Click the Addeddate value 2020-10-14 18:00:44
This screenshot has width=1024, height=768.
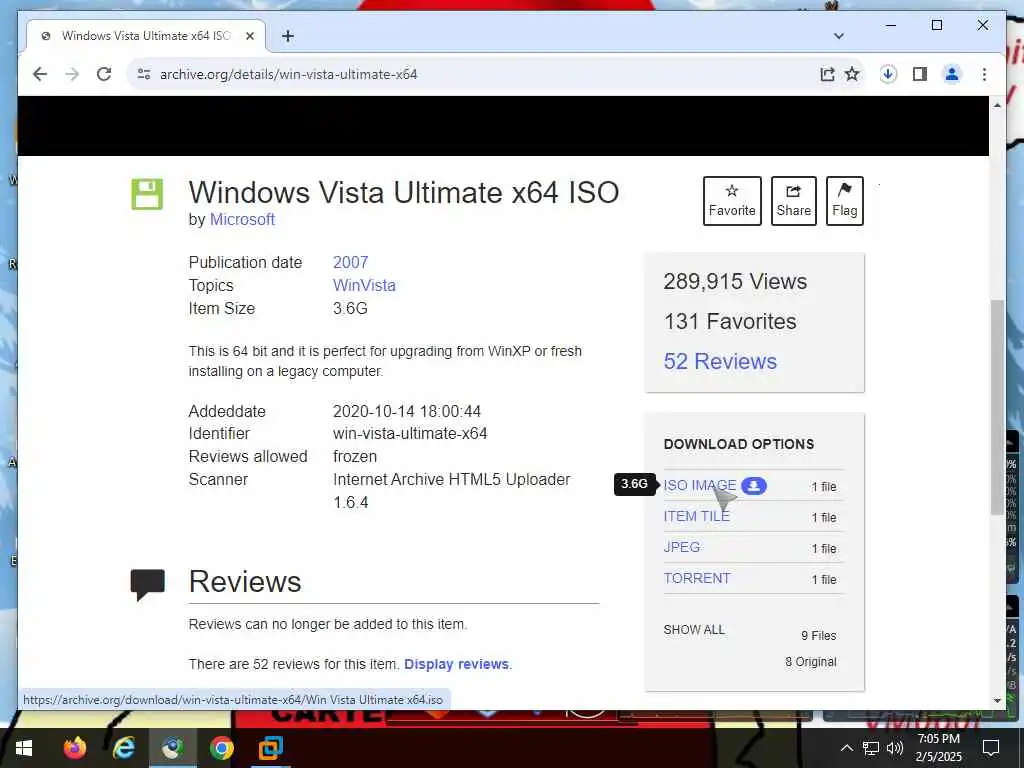(407, 411)
